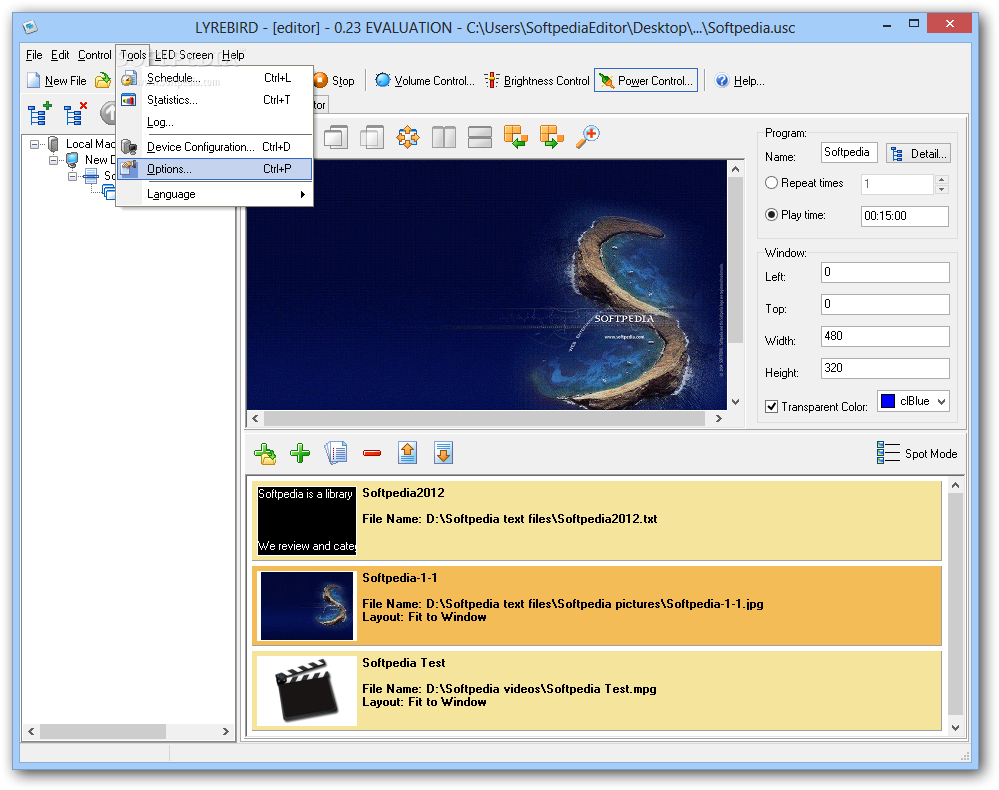The height and width of the screenshot is (790, 999).
Task: Open the clBlue color dropdown
Action: [x=941, y=401]
